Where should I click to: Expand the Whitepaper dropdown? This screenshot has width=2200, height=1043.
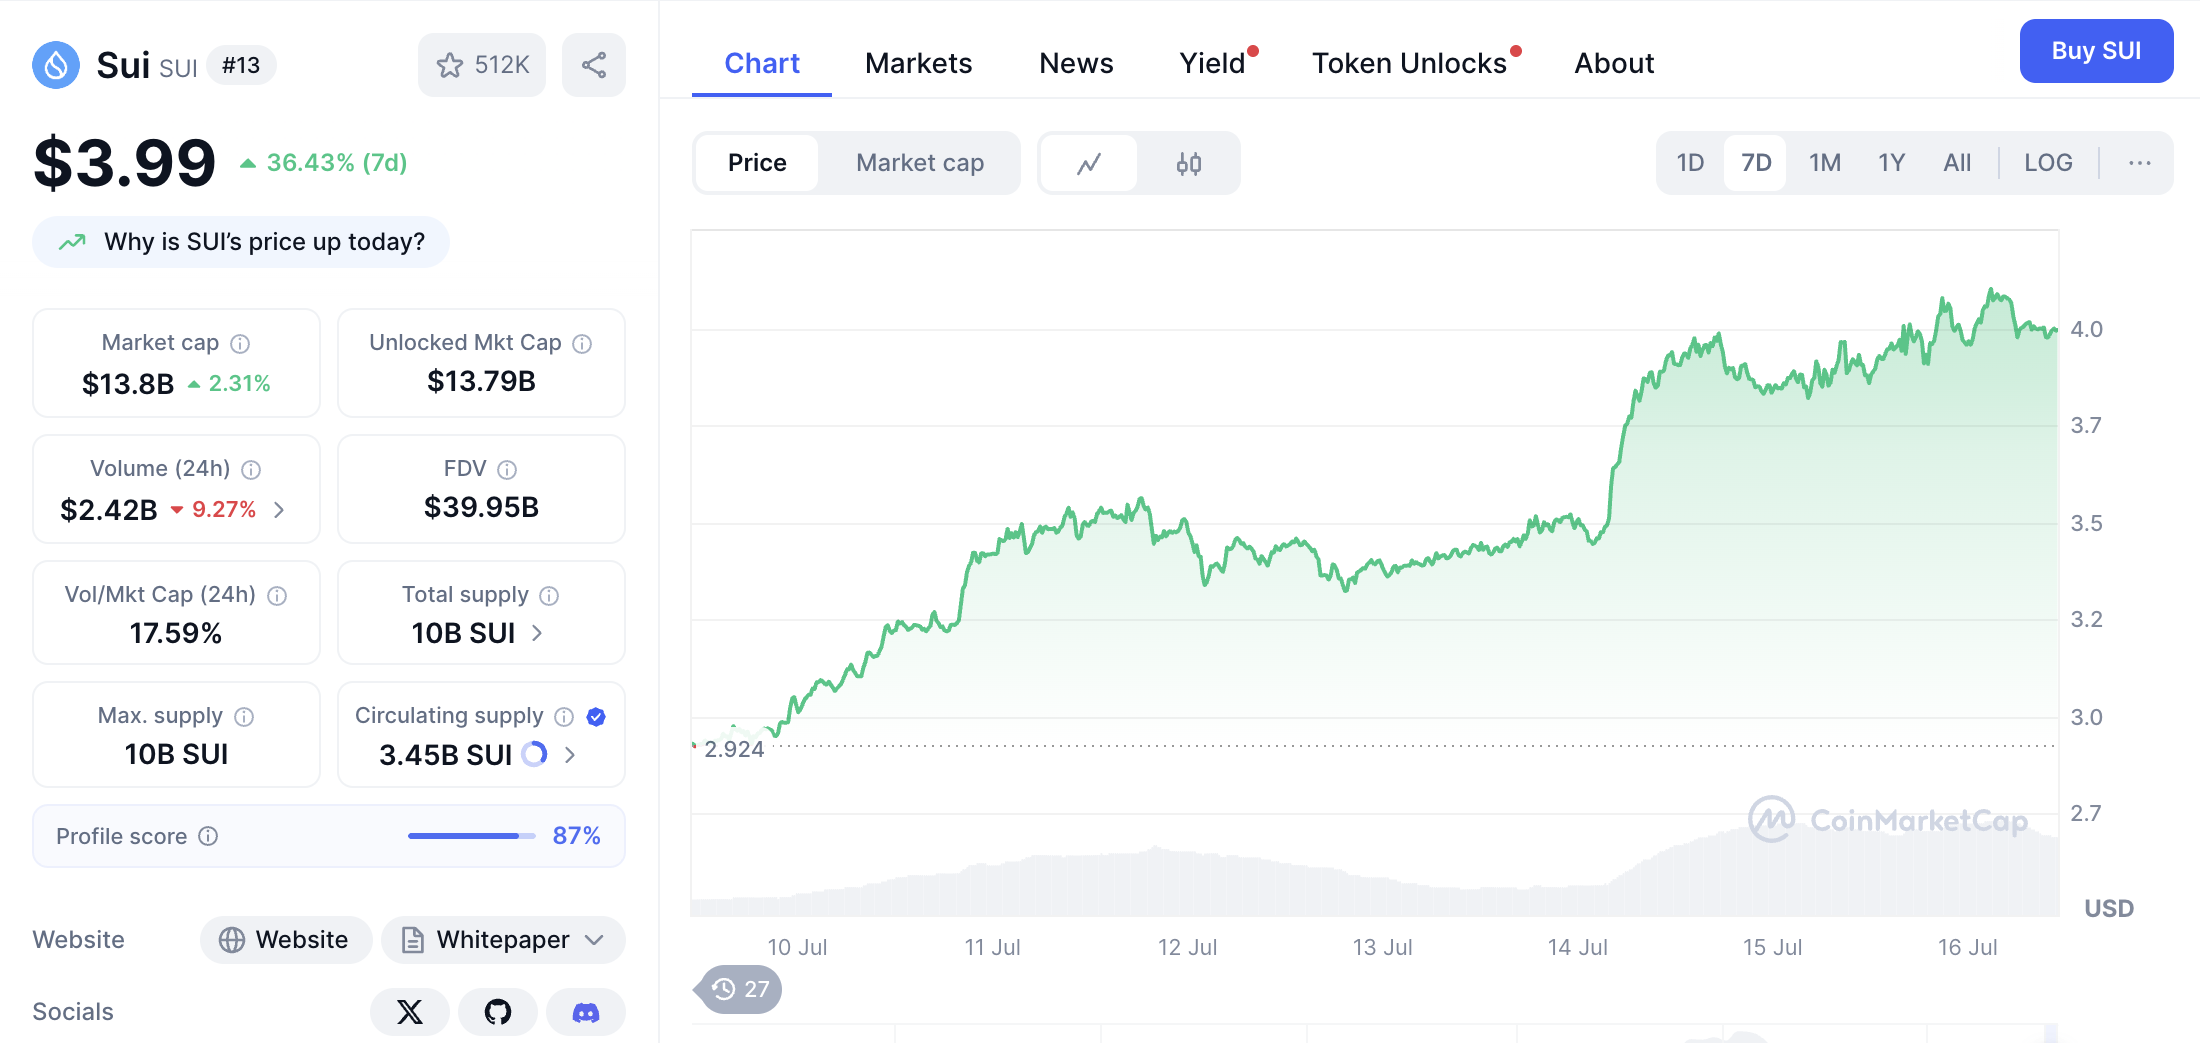coord(594,940)
